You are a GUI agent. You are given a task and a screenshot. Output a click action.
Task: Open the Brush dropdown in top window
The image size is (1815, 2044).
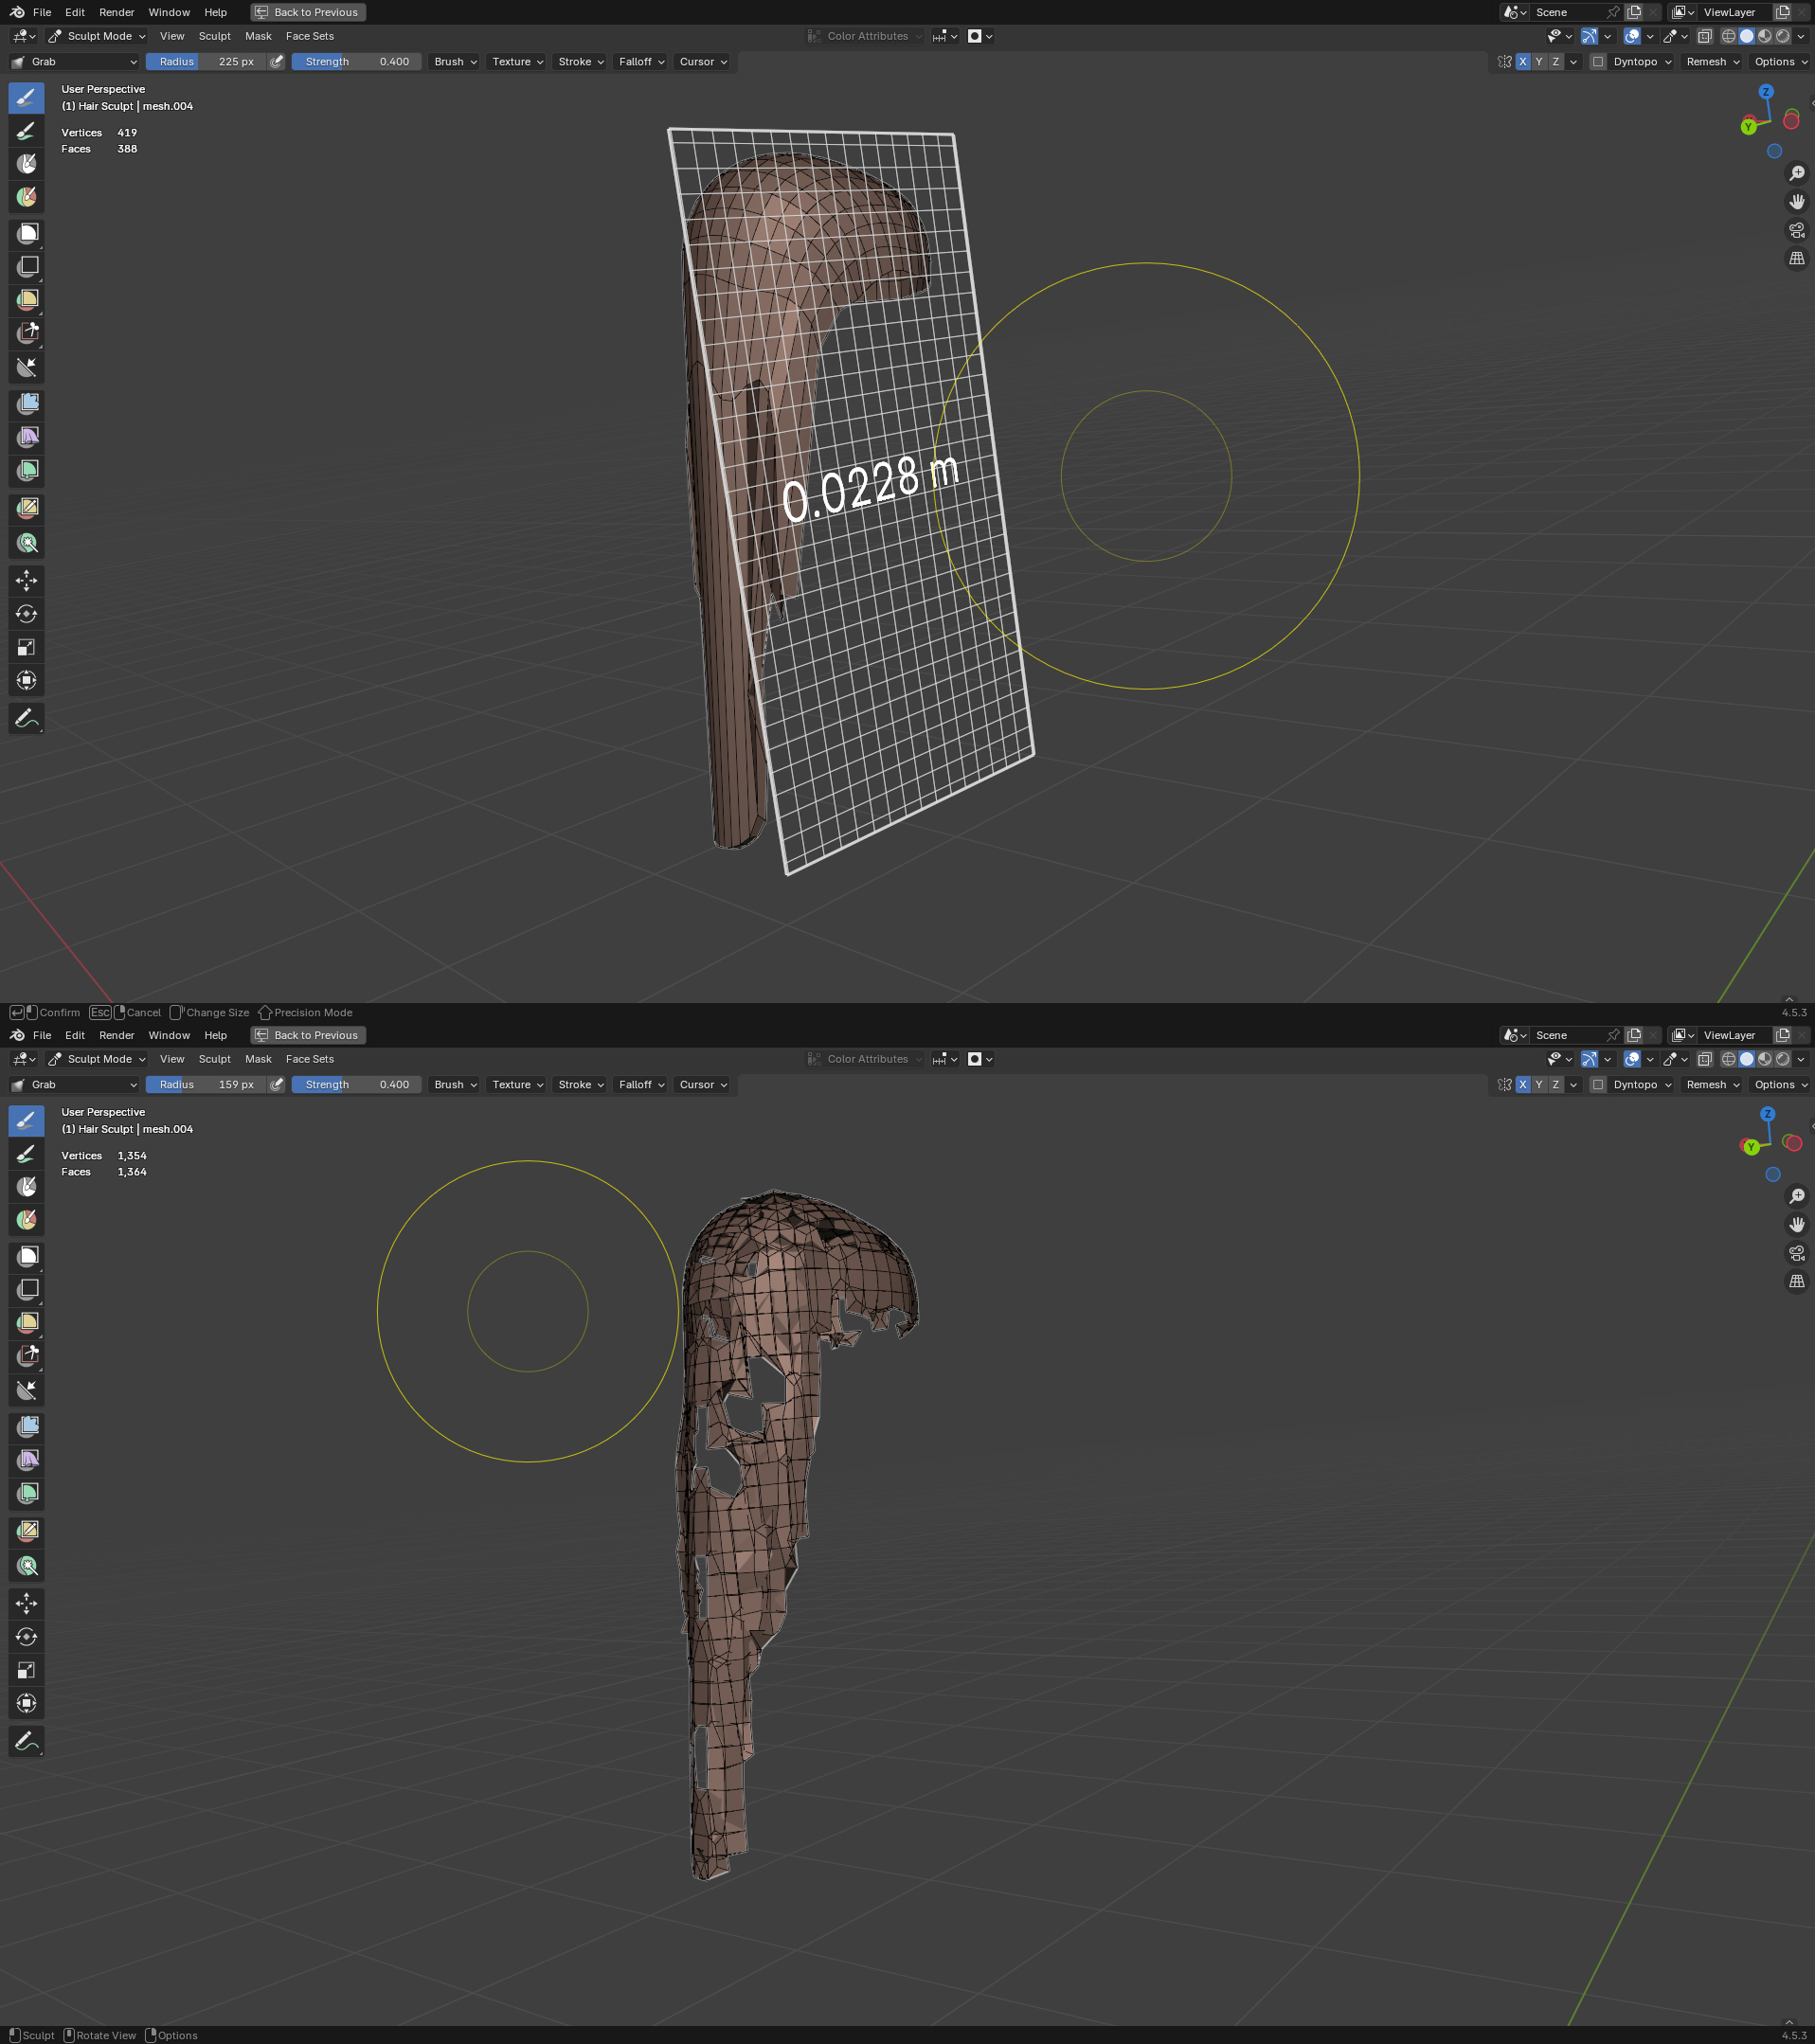[455, 62]
